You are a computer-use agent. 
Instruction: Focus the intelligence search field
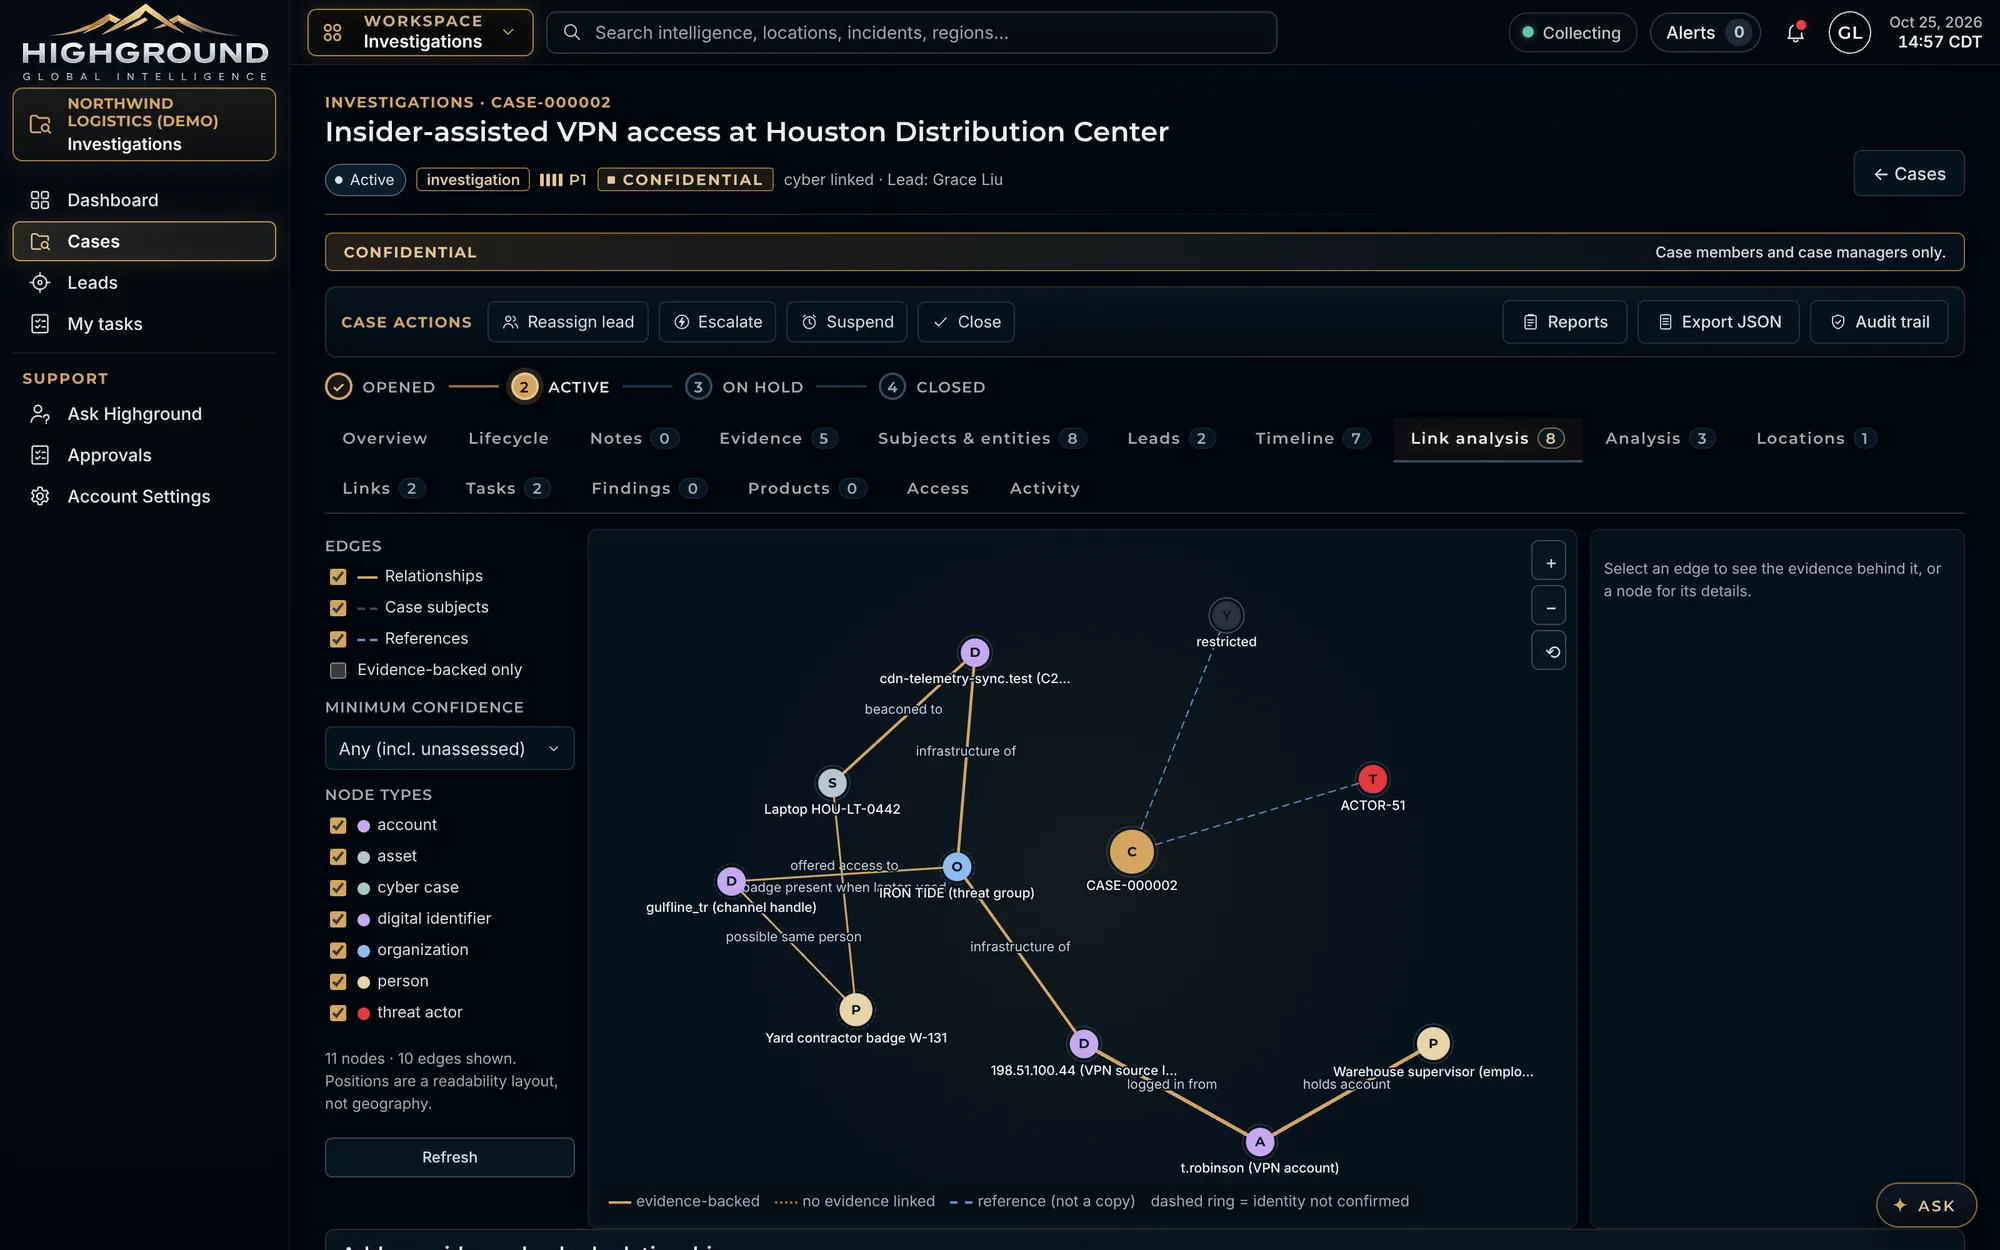click(x=912, y=32)
